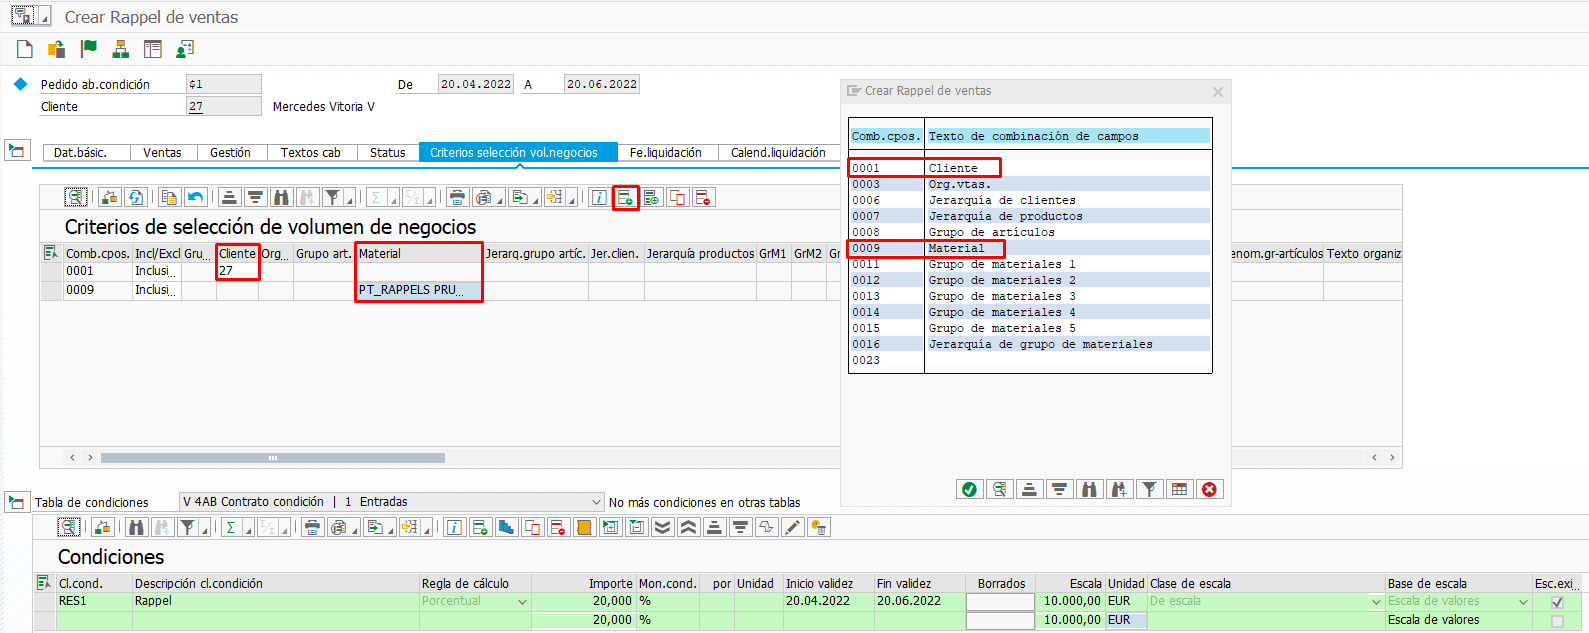Toggle the Esc.exi checkbox in the second condition row

pyautogui.click(x=1557, y=621)
